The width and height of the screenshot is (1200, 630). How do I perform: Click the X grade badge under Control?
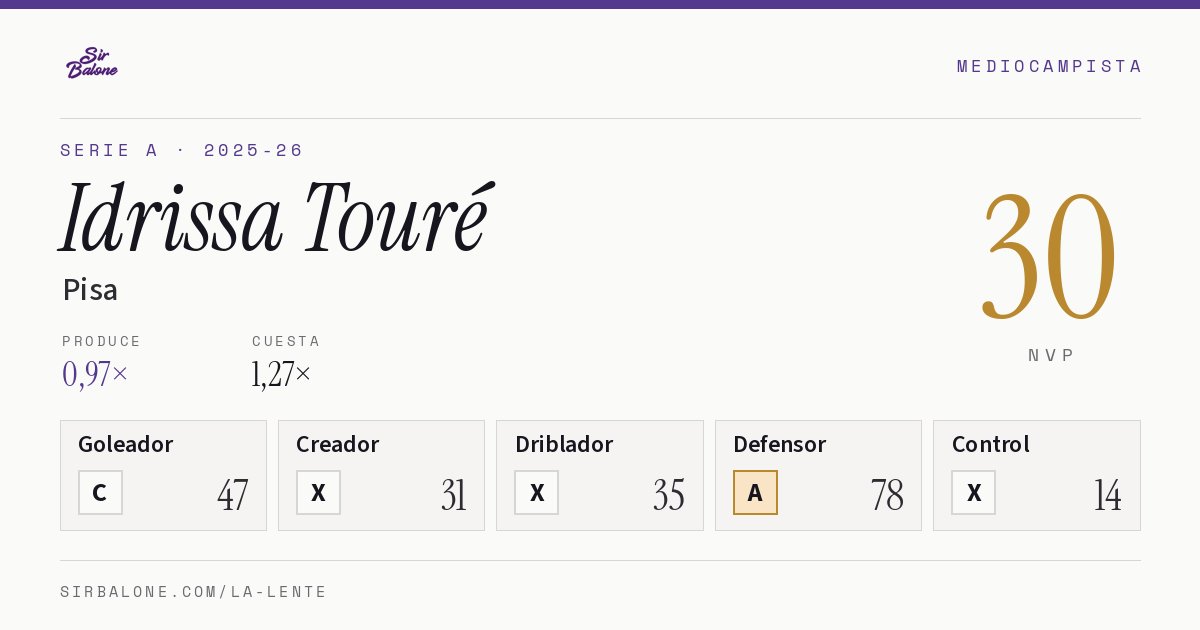click(x=974, y=493)
